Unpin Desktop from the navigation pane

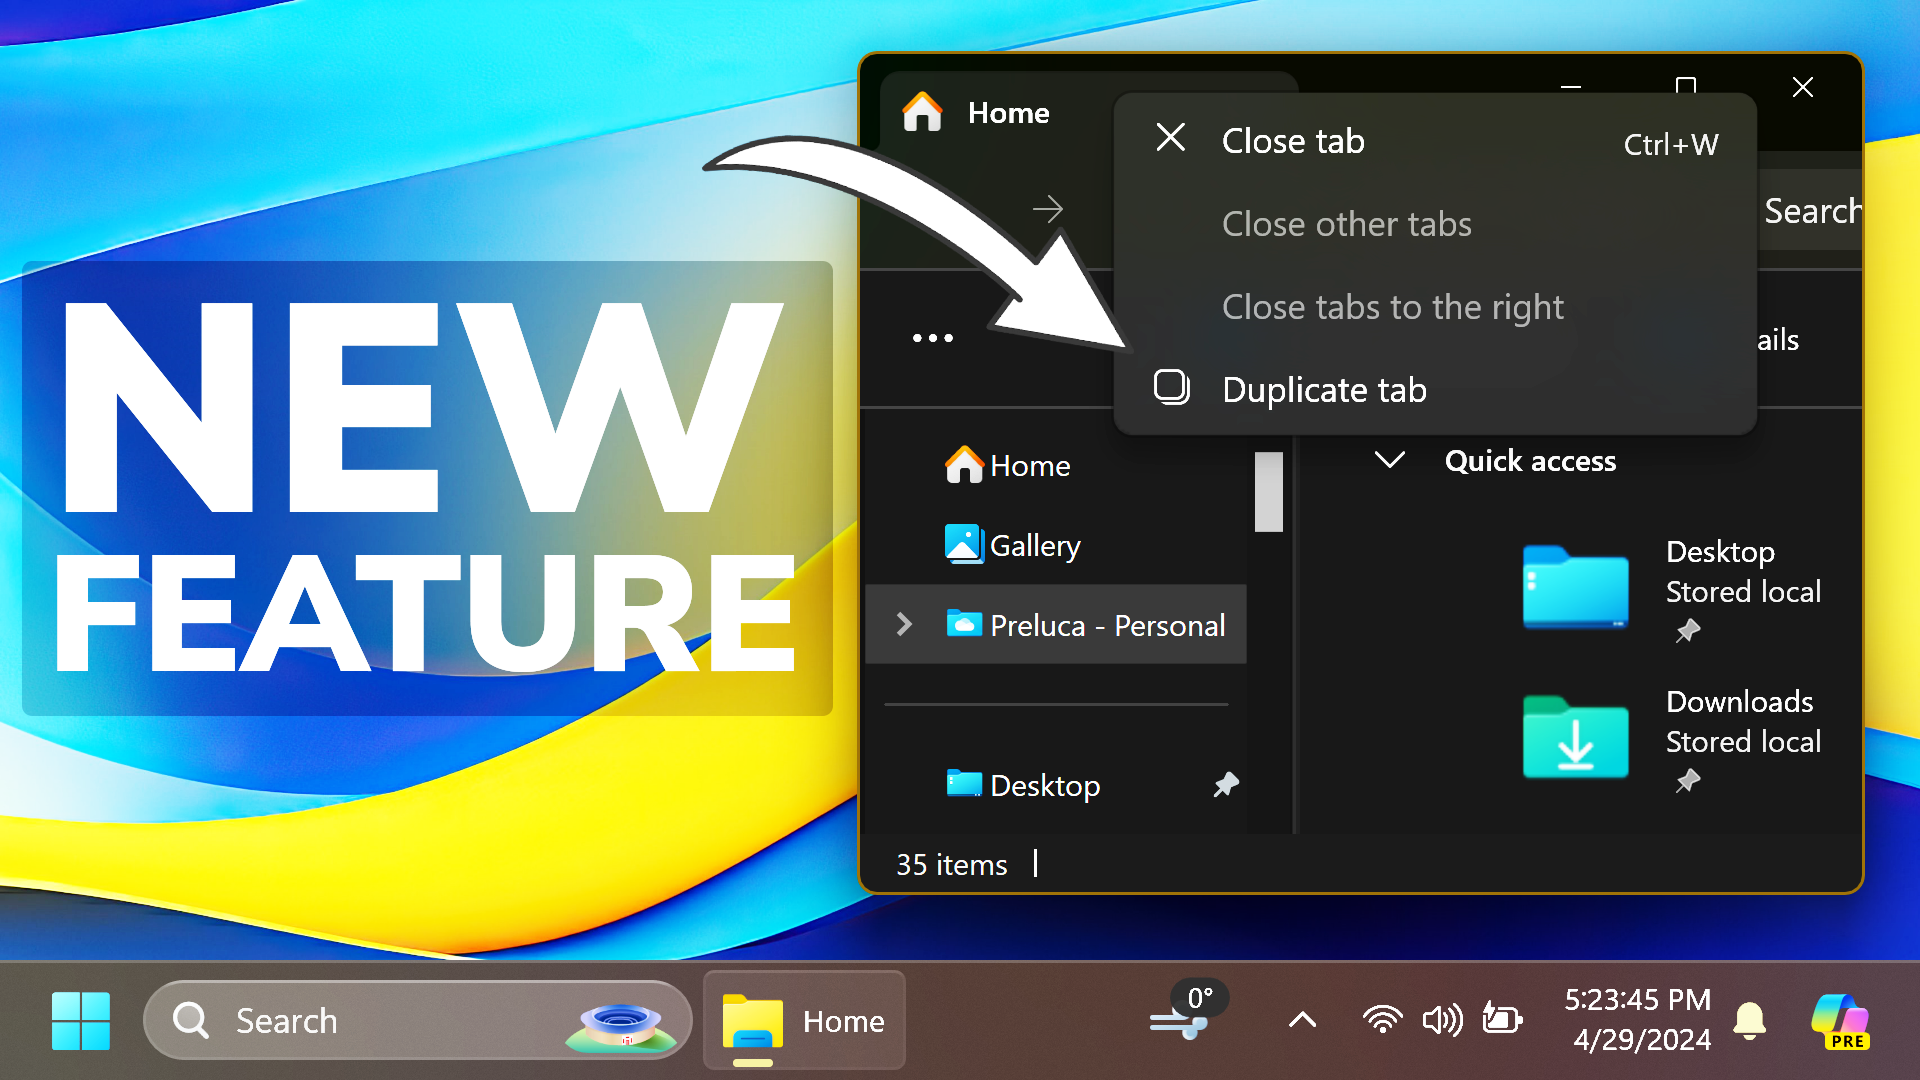(x=1226, y=785)
